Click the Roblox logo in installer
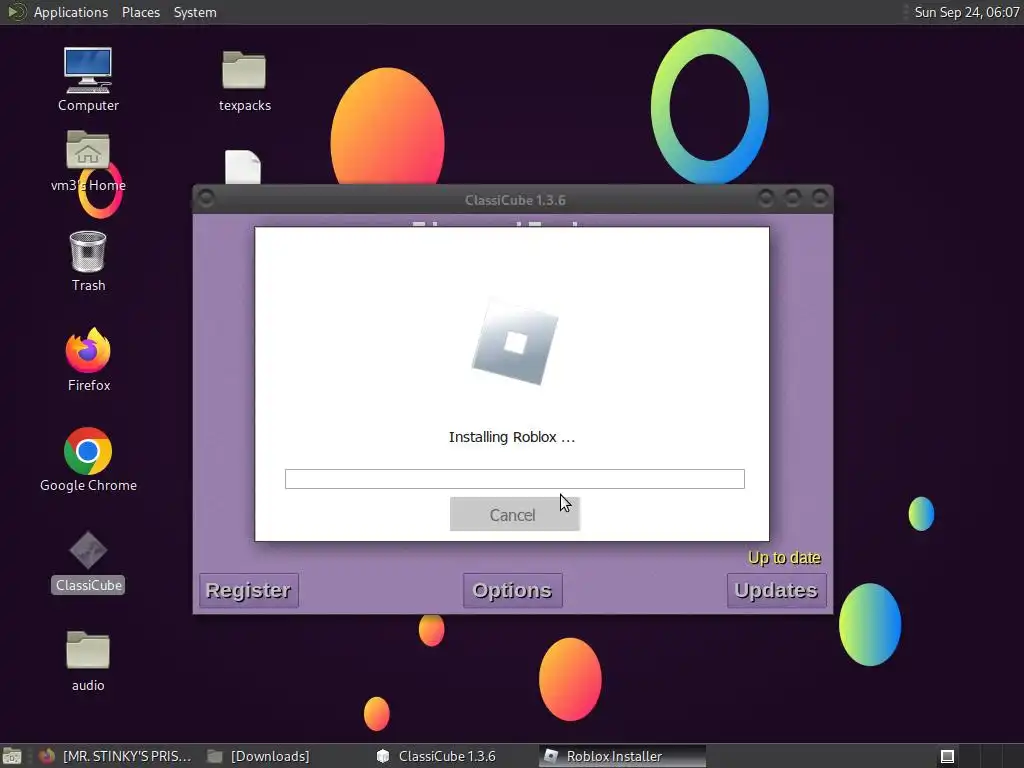1024x768 pixels. [515, 342]
